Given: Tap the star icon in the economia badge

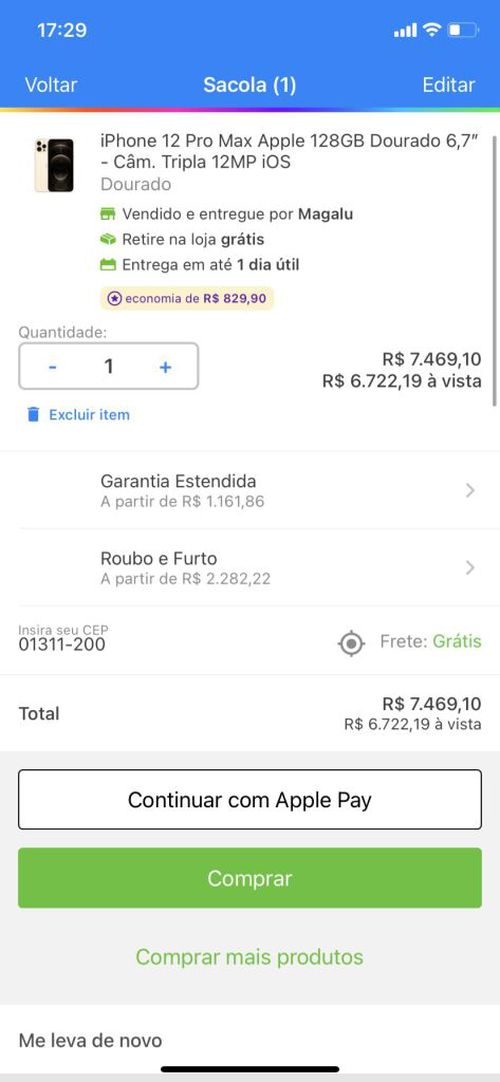Looking at the screenshot, I should (115, 299).
